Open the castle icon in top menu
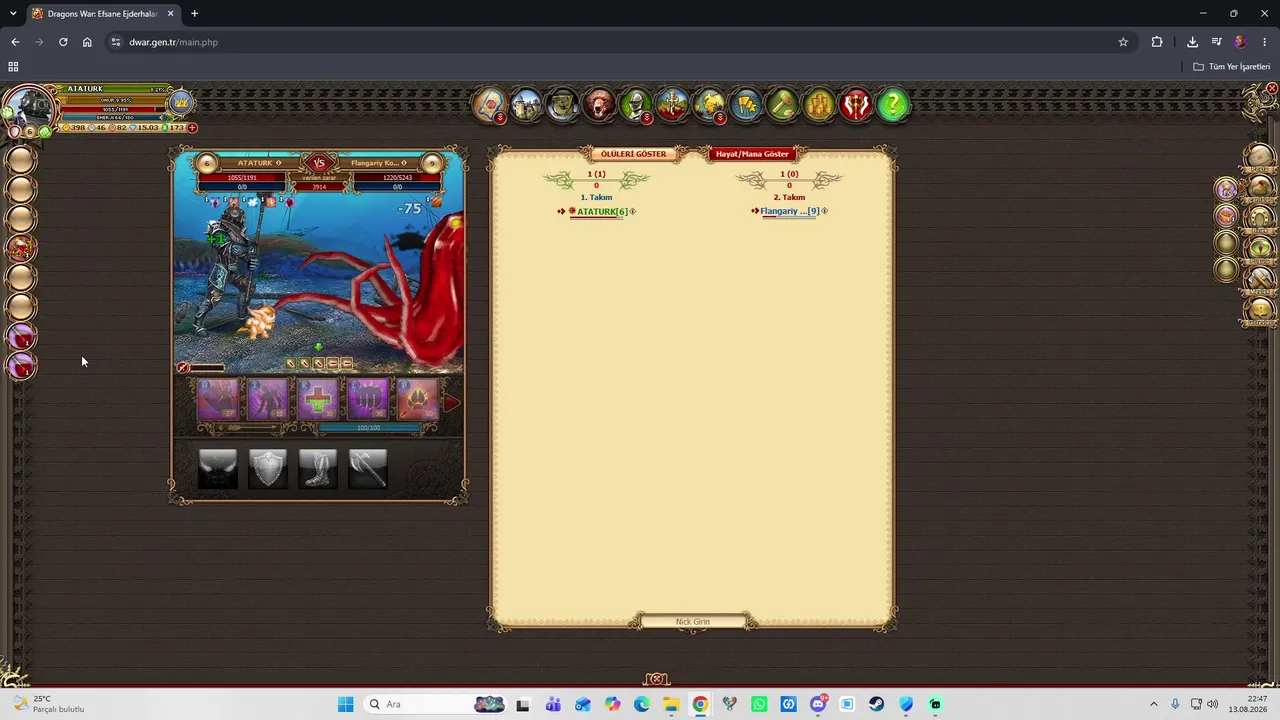The image size is (1280, 720). pos(526,104)
